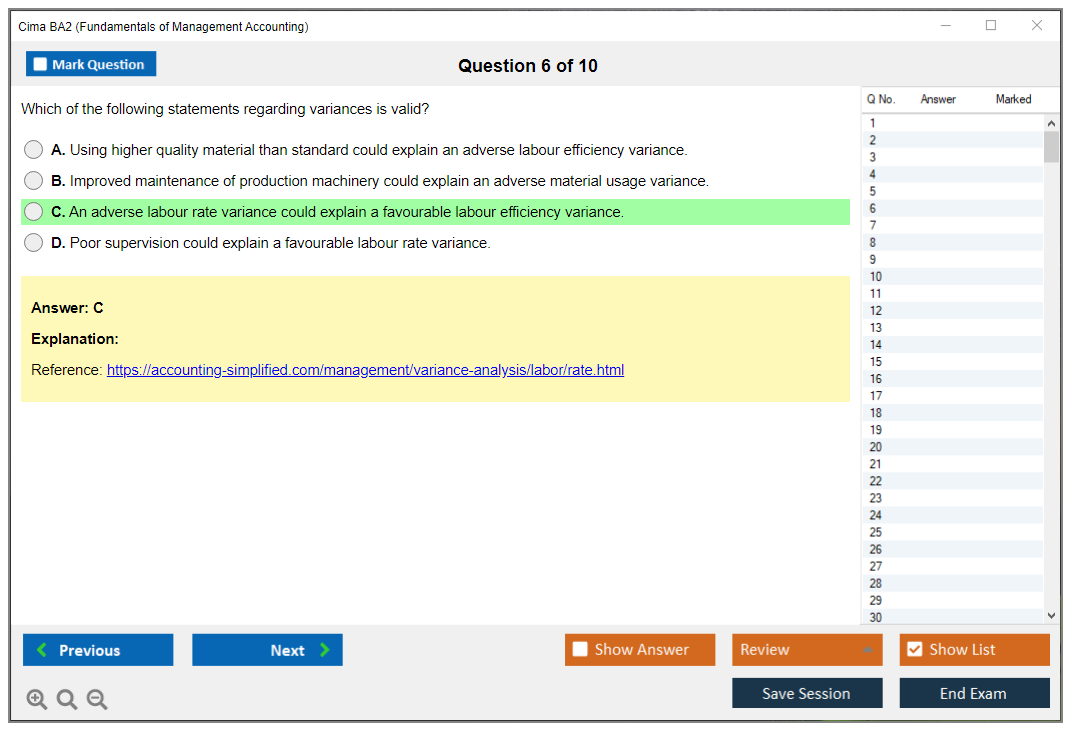This screenshot has width=1075, height=735.
Task: Choose answer option C radio button
Action: (x=34, y=212)
